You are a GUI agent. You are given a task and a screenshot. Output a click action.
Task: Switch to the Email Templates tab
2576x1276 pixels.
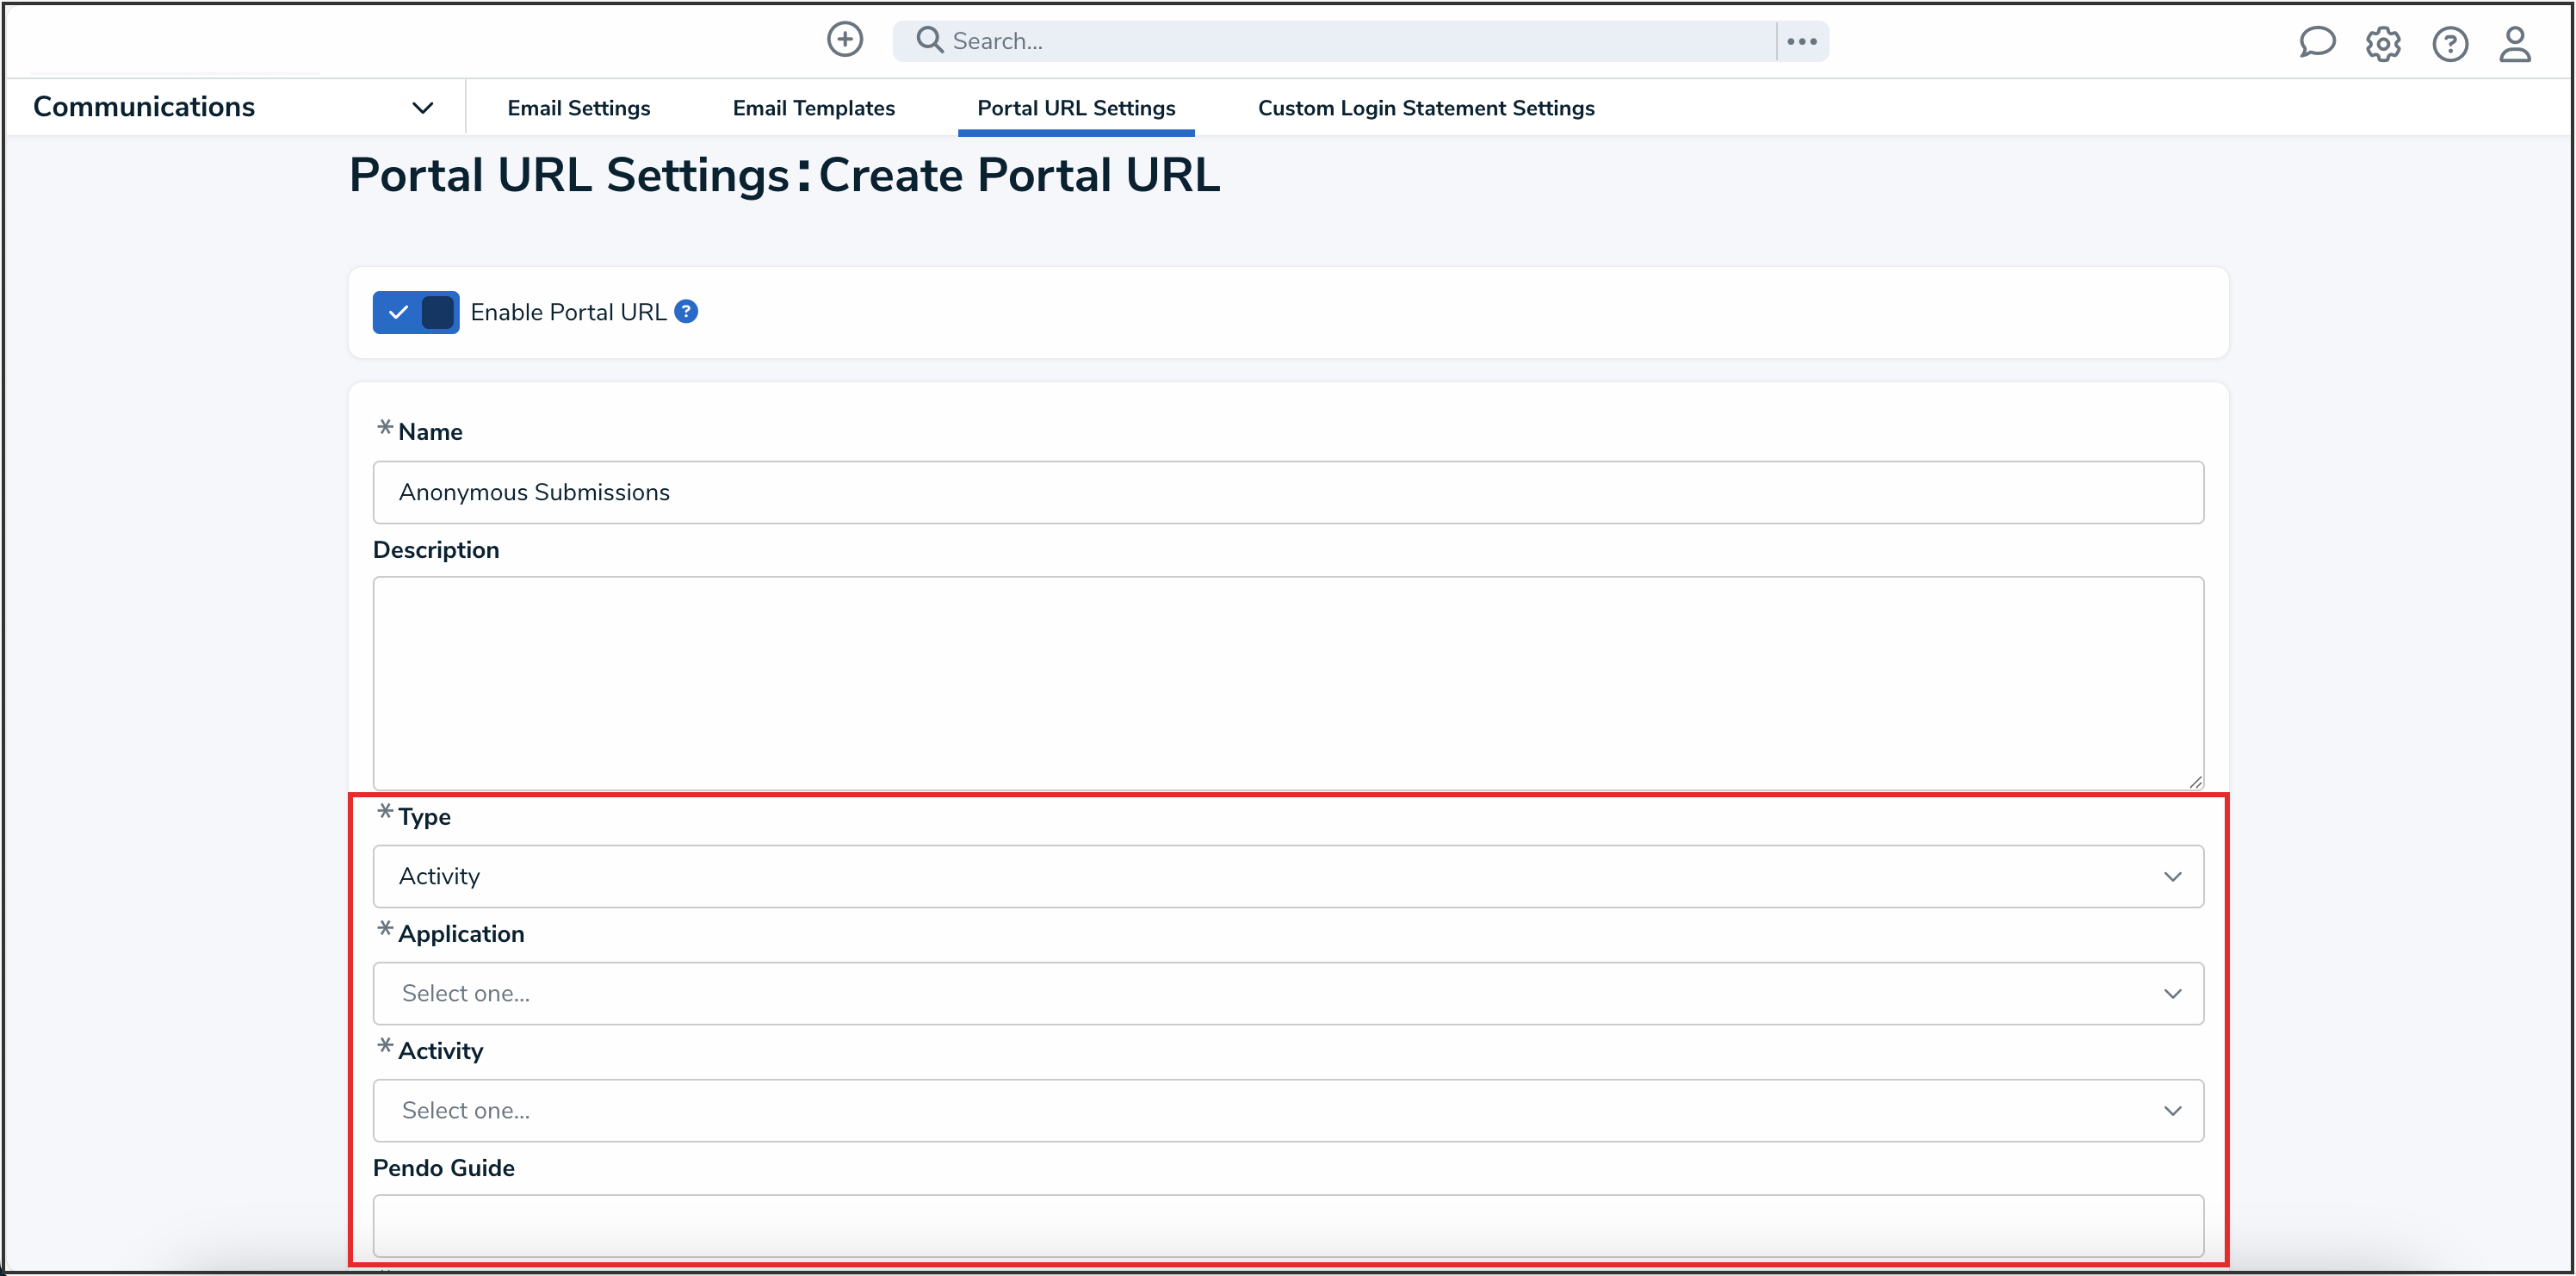[x=813, y=107]
